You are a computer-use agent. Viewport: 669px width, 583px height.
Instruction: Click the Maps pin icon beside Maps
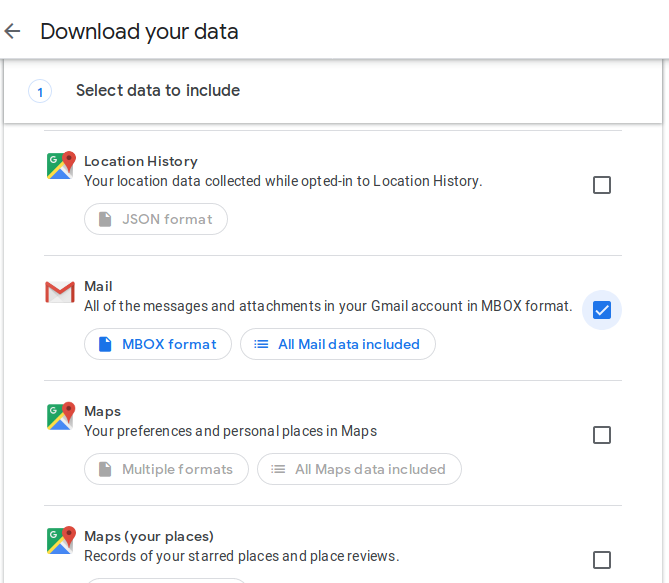(61, 416)
